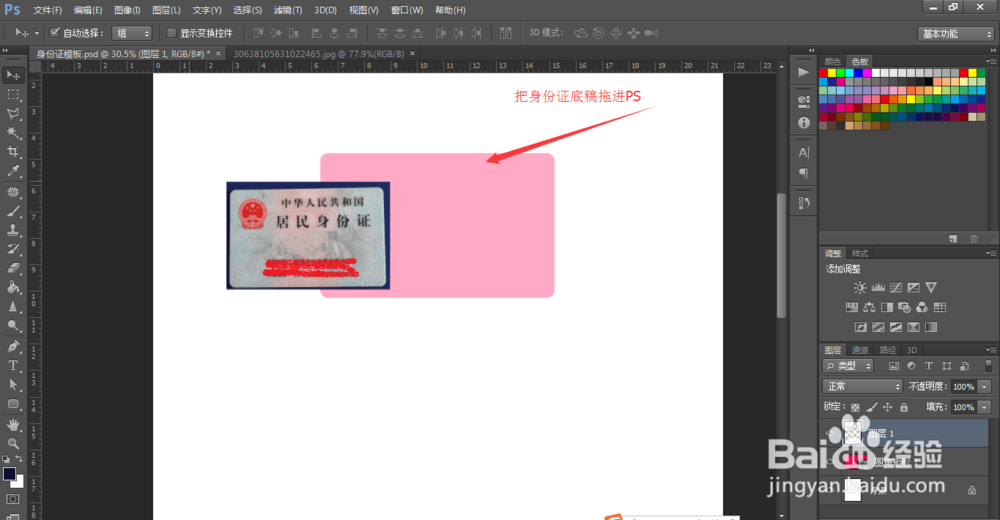The height and width of the screenshot is (520, 1000).
Task: Open the 基本功能 workspace dropdown
Action: tap(955, 34)
